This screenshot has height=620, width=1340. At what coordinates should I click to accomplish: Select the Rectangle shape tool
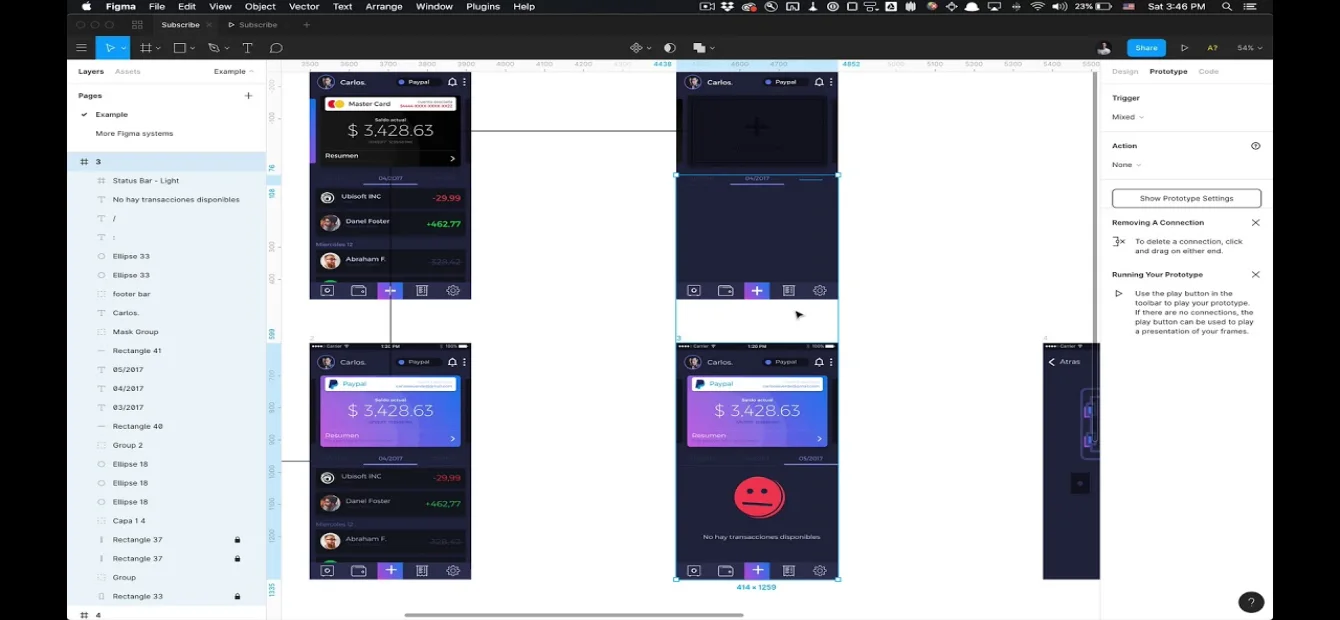pyautogui.click(x=179, y=48)
